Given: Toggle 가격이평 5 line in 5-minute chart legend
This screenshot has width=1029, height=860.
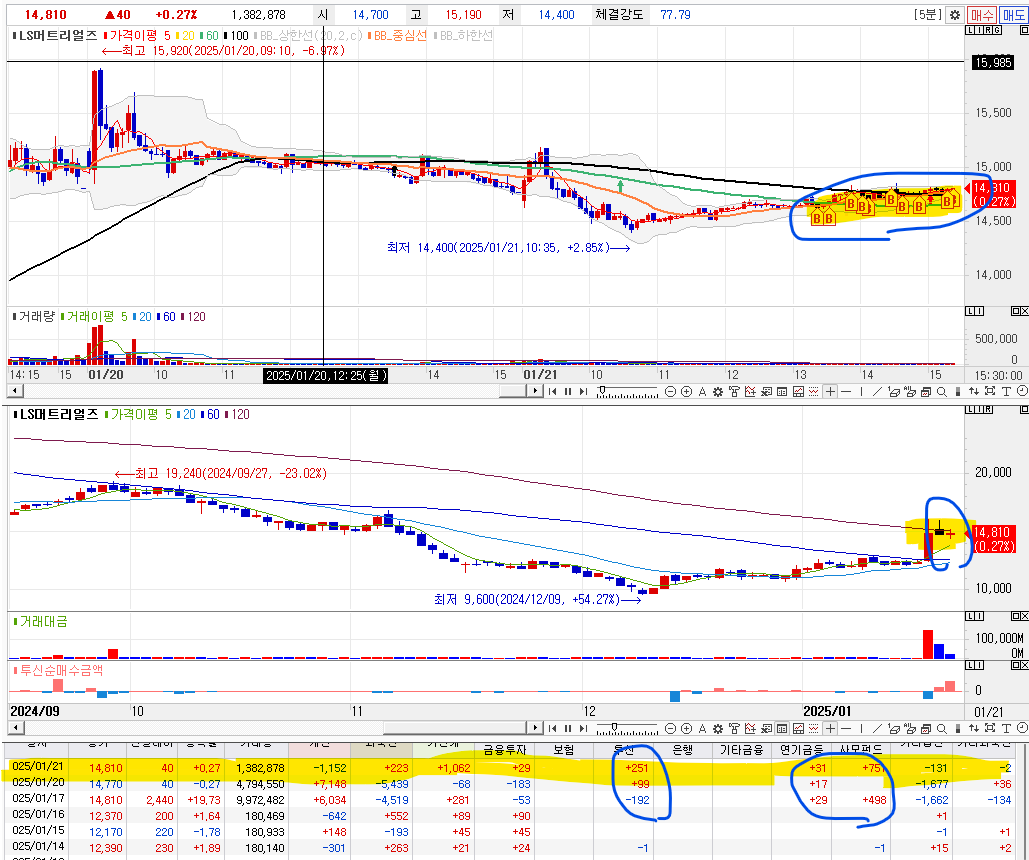Looking at the screenshot, I should coord(137,35).
